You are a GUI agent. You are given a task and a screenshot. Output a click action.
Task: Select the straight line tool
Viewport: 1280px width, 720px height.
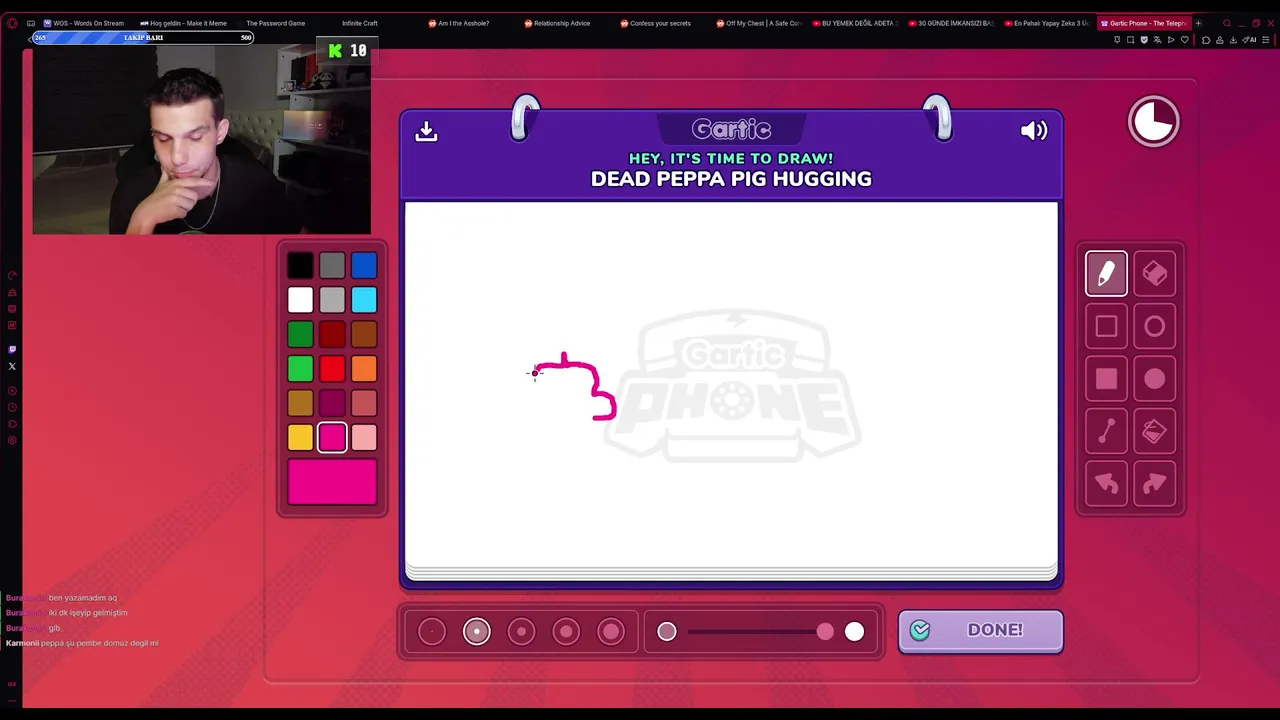click(x=1106, y=431)
